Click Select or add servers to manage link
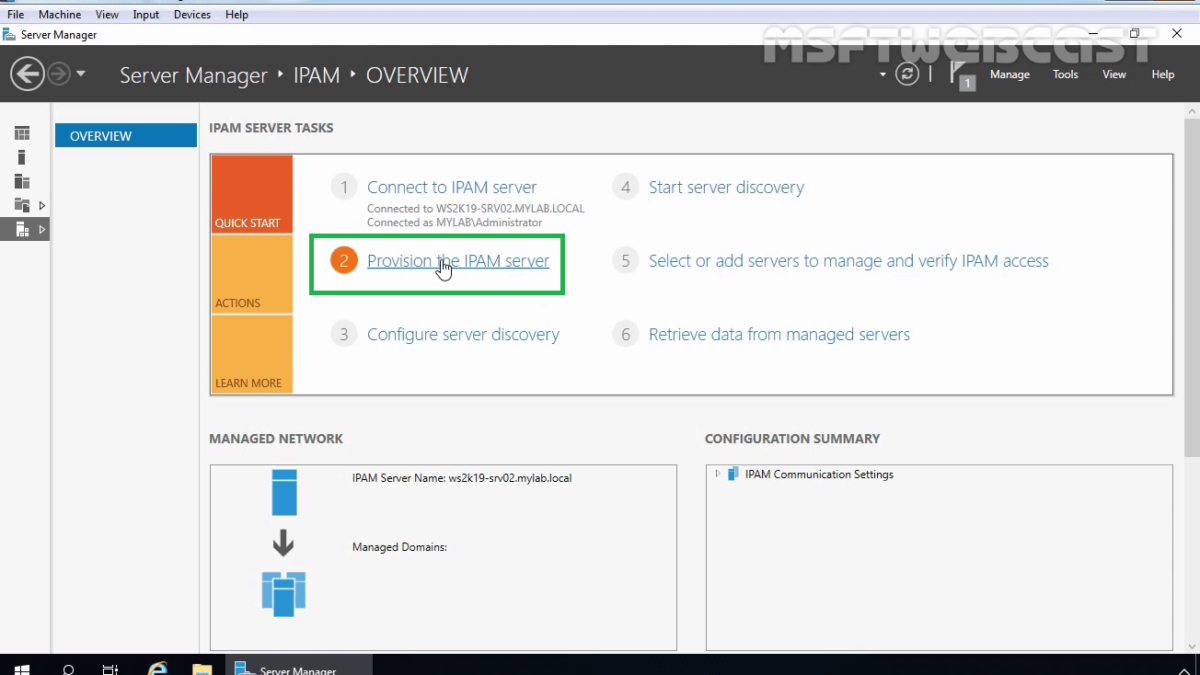 pos(849,261)
